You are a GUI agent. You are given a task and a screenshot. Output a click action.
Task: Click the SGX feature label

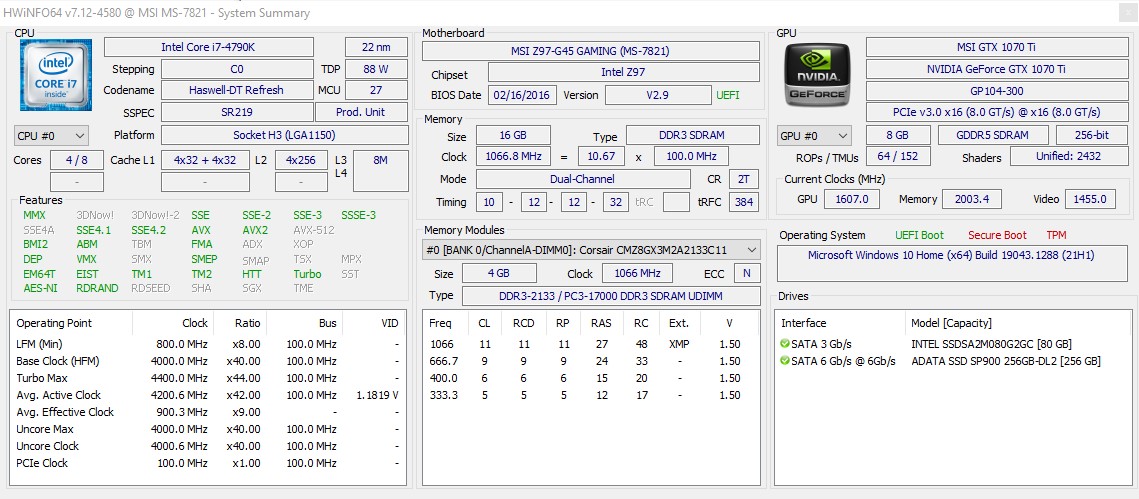coord(252,288)
